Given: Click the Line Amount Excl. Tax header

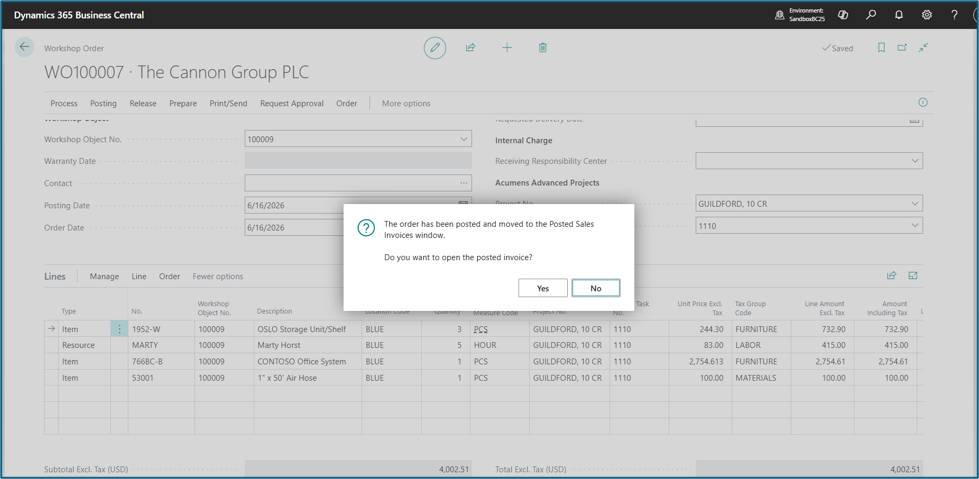Looking at the screenshot, I should click(824, 307).
